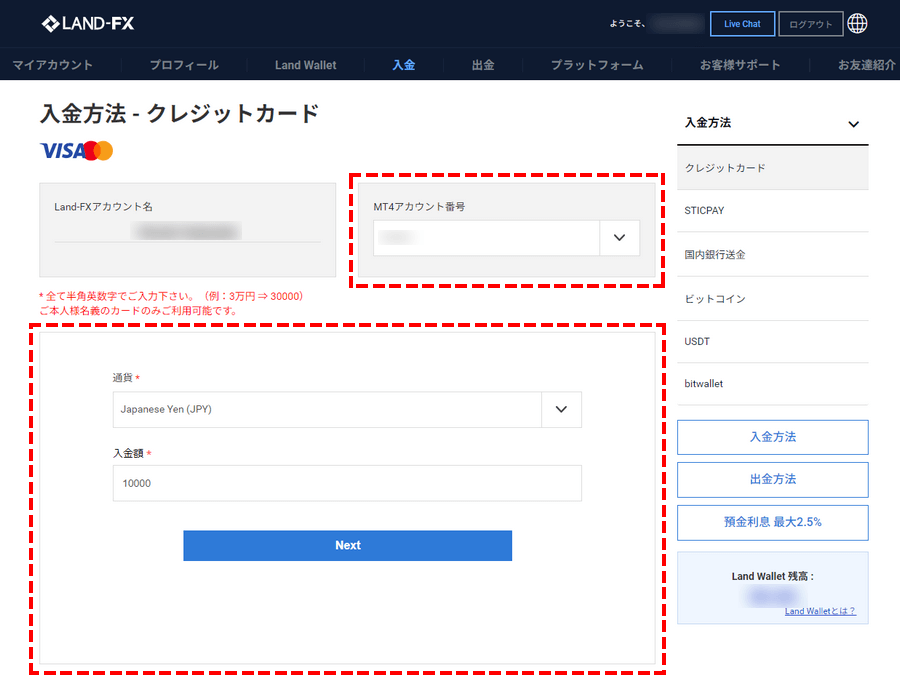Click the red ご本人様名義のカード notice text
The width and height of the screenshot is (900, 679).
[138, 311]
